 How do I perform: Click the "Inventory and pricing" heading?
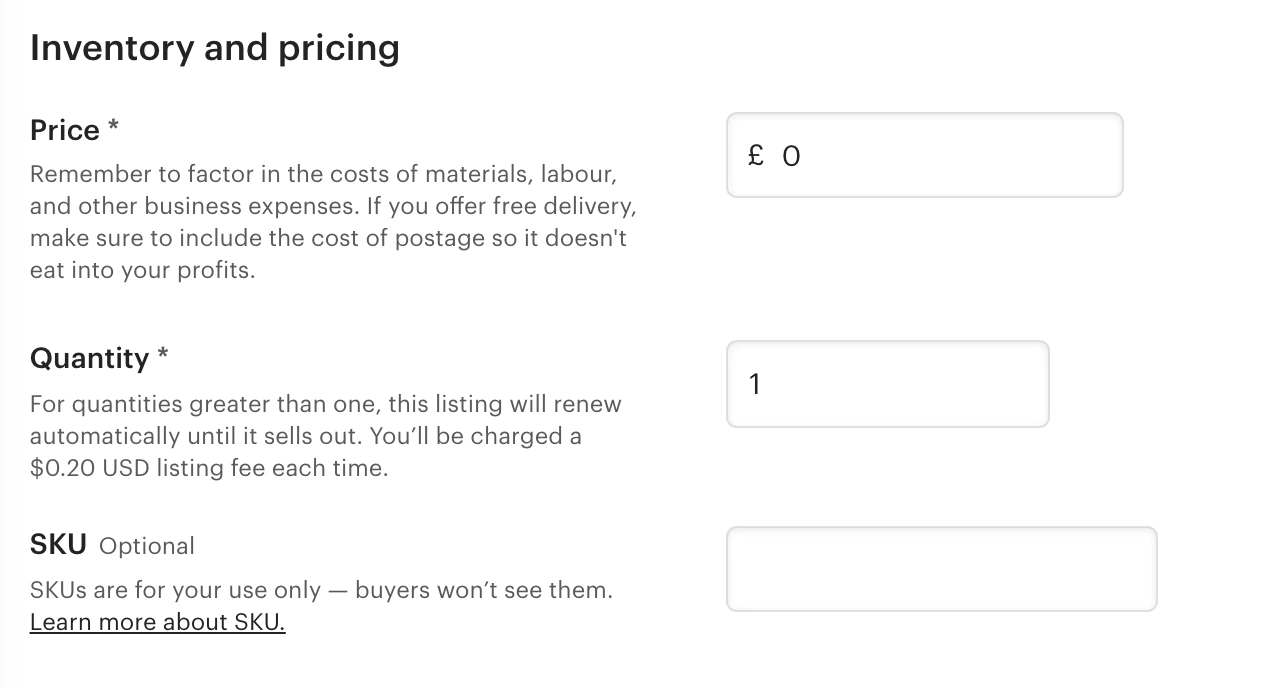point(214,48)
